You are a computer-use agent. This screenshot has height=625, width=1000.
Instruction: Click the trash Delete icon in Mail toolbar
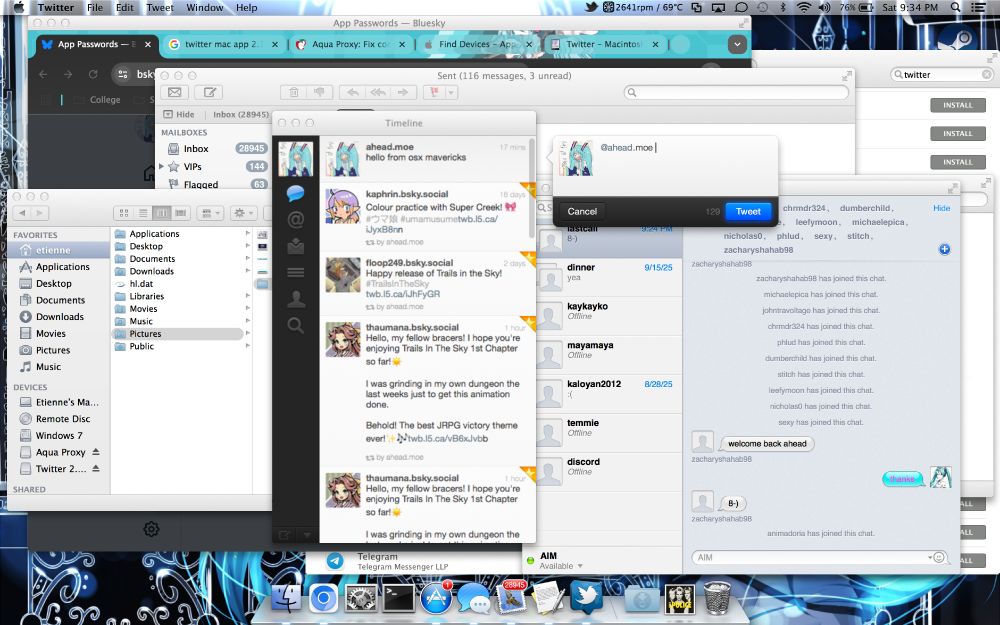(293, 92)
